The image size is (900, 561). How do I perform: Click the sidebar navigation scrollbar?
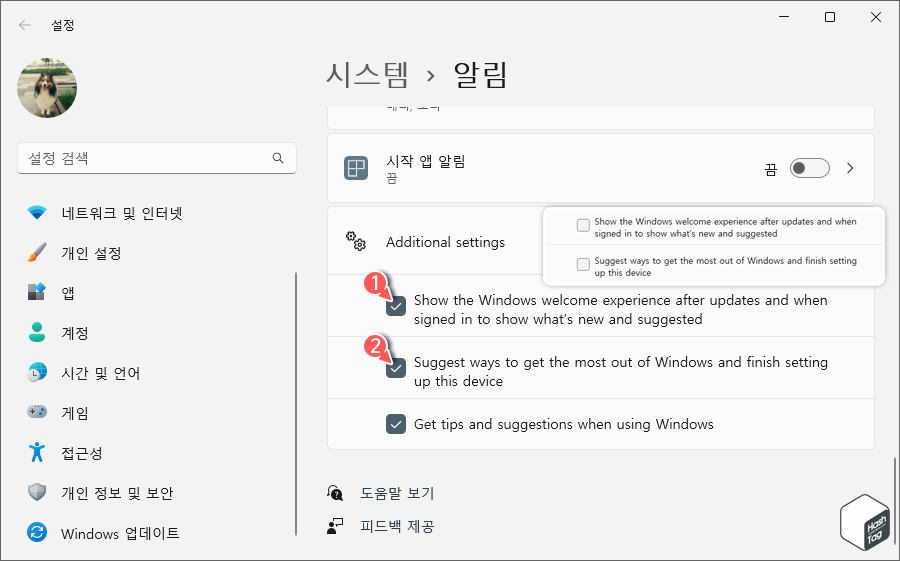(x=296, y=404)
